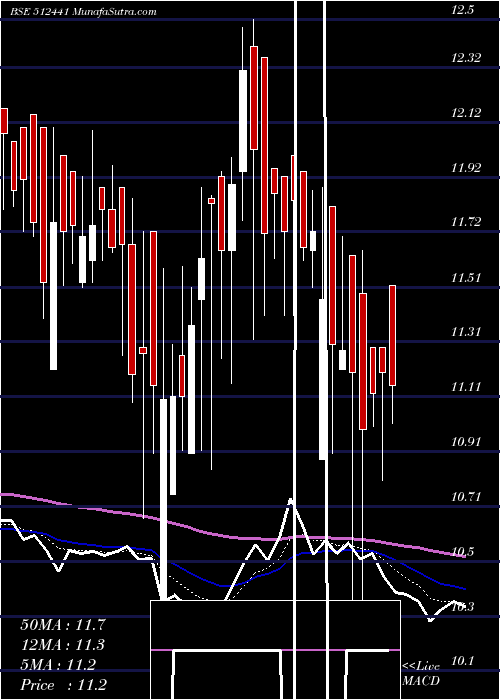Viewport: 500px width, 700px height.
Task: Click the 12.5 price axis label
Action: point(462,11)
